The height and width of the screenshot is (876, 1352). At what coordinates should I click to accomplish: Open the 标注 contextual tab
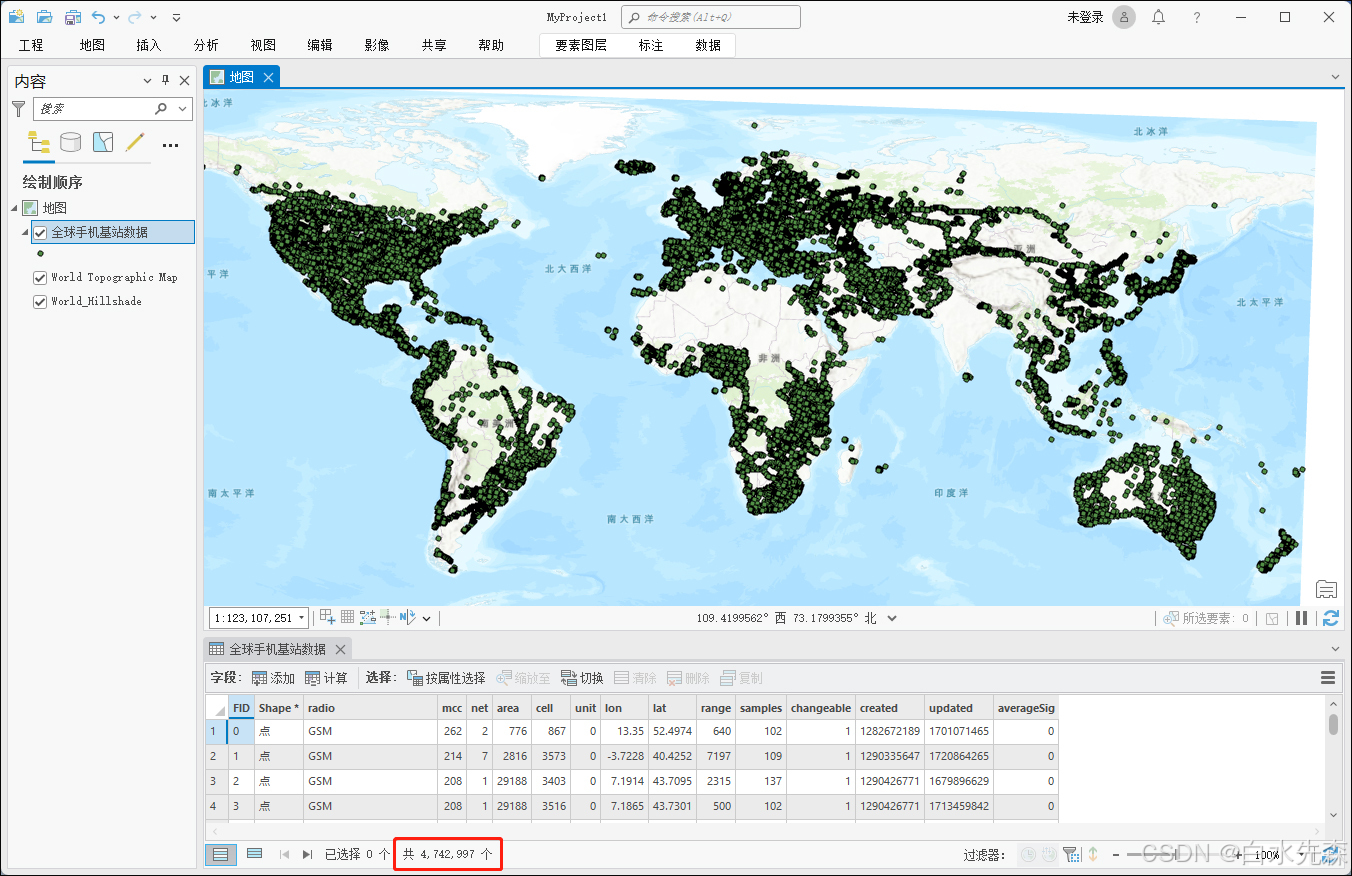(x=651, y=45)
